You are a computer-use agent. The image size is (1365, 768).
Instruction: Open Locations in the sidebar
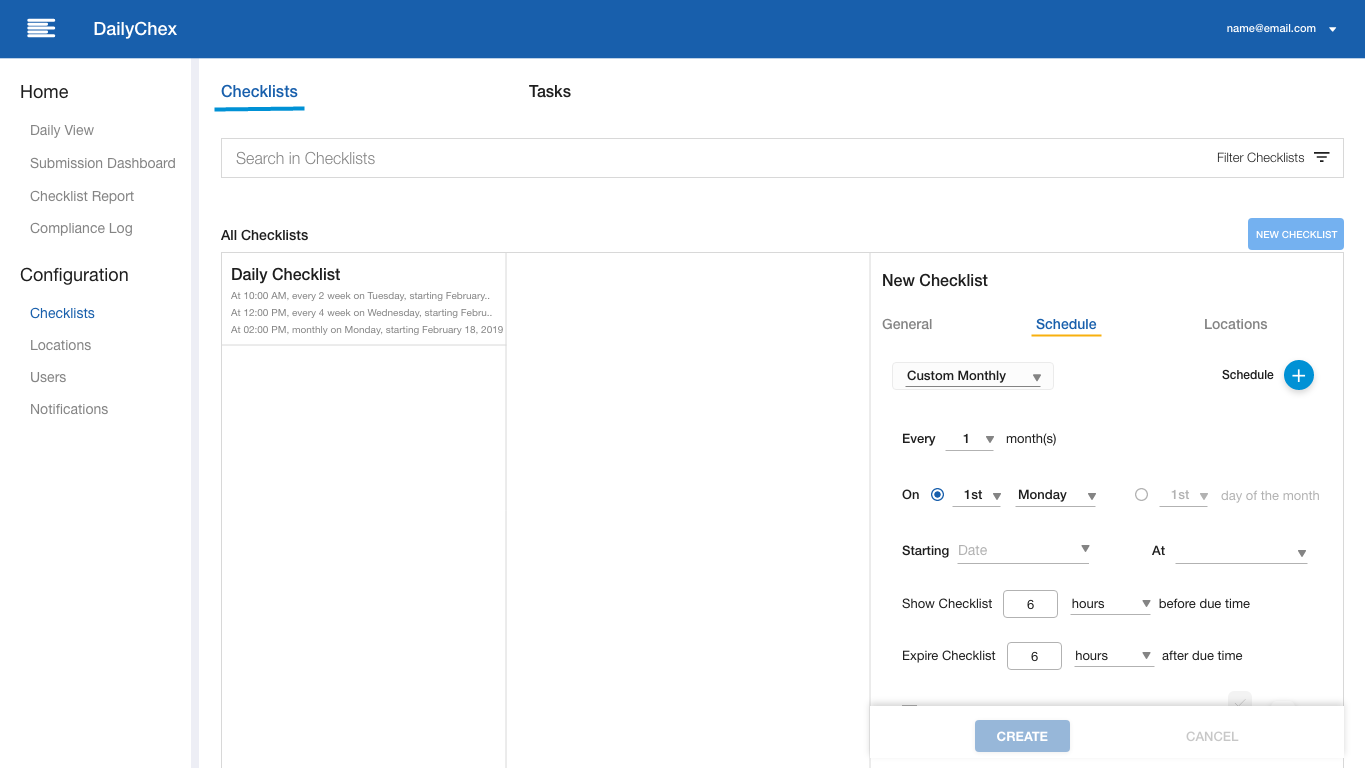[60, 345]
